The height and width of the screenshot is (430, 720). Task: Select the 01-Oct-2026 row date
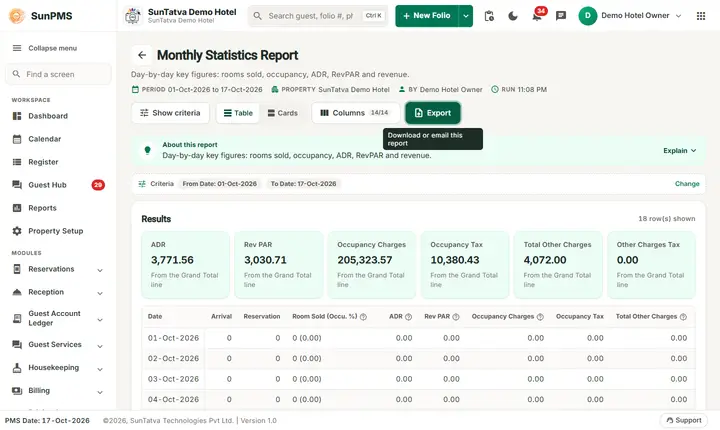coord(173,338)
